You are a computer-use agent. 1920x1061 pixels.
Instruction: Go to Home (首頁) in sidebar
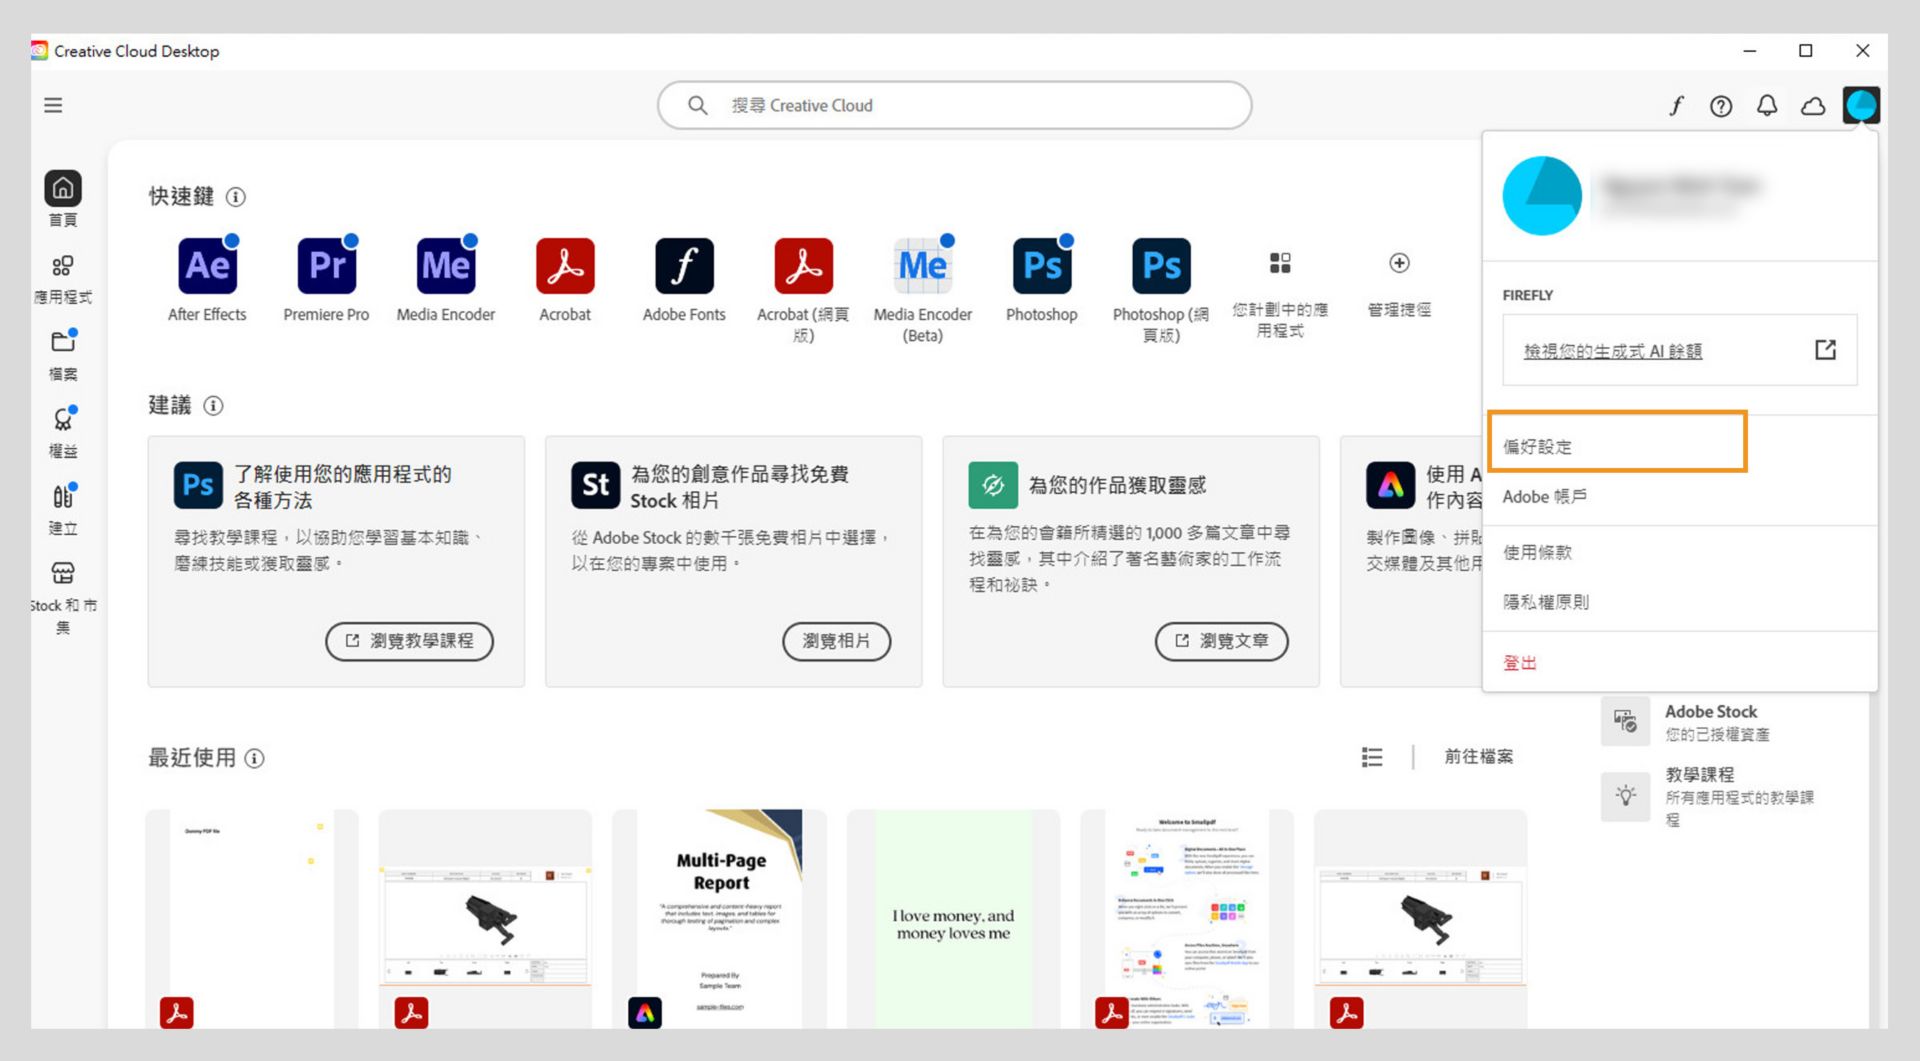63,199
